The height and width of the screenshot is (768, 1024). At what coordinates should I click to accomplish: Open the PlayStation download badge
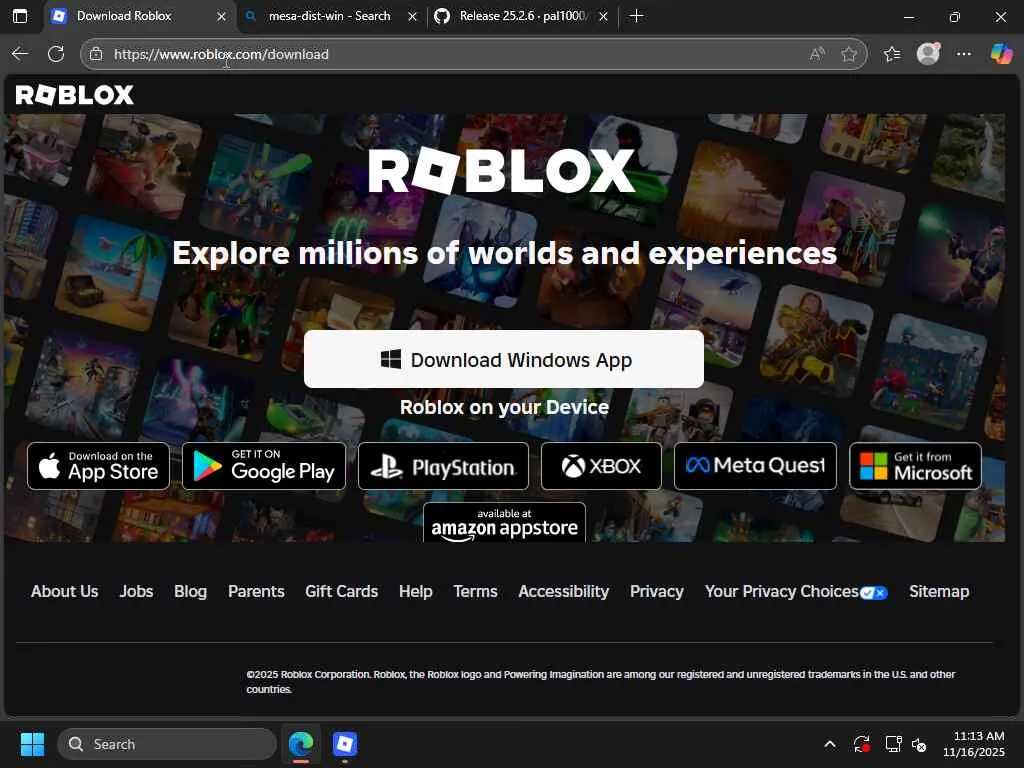click(443, 466)
